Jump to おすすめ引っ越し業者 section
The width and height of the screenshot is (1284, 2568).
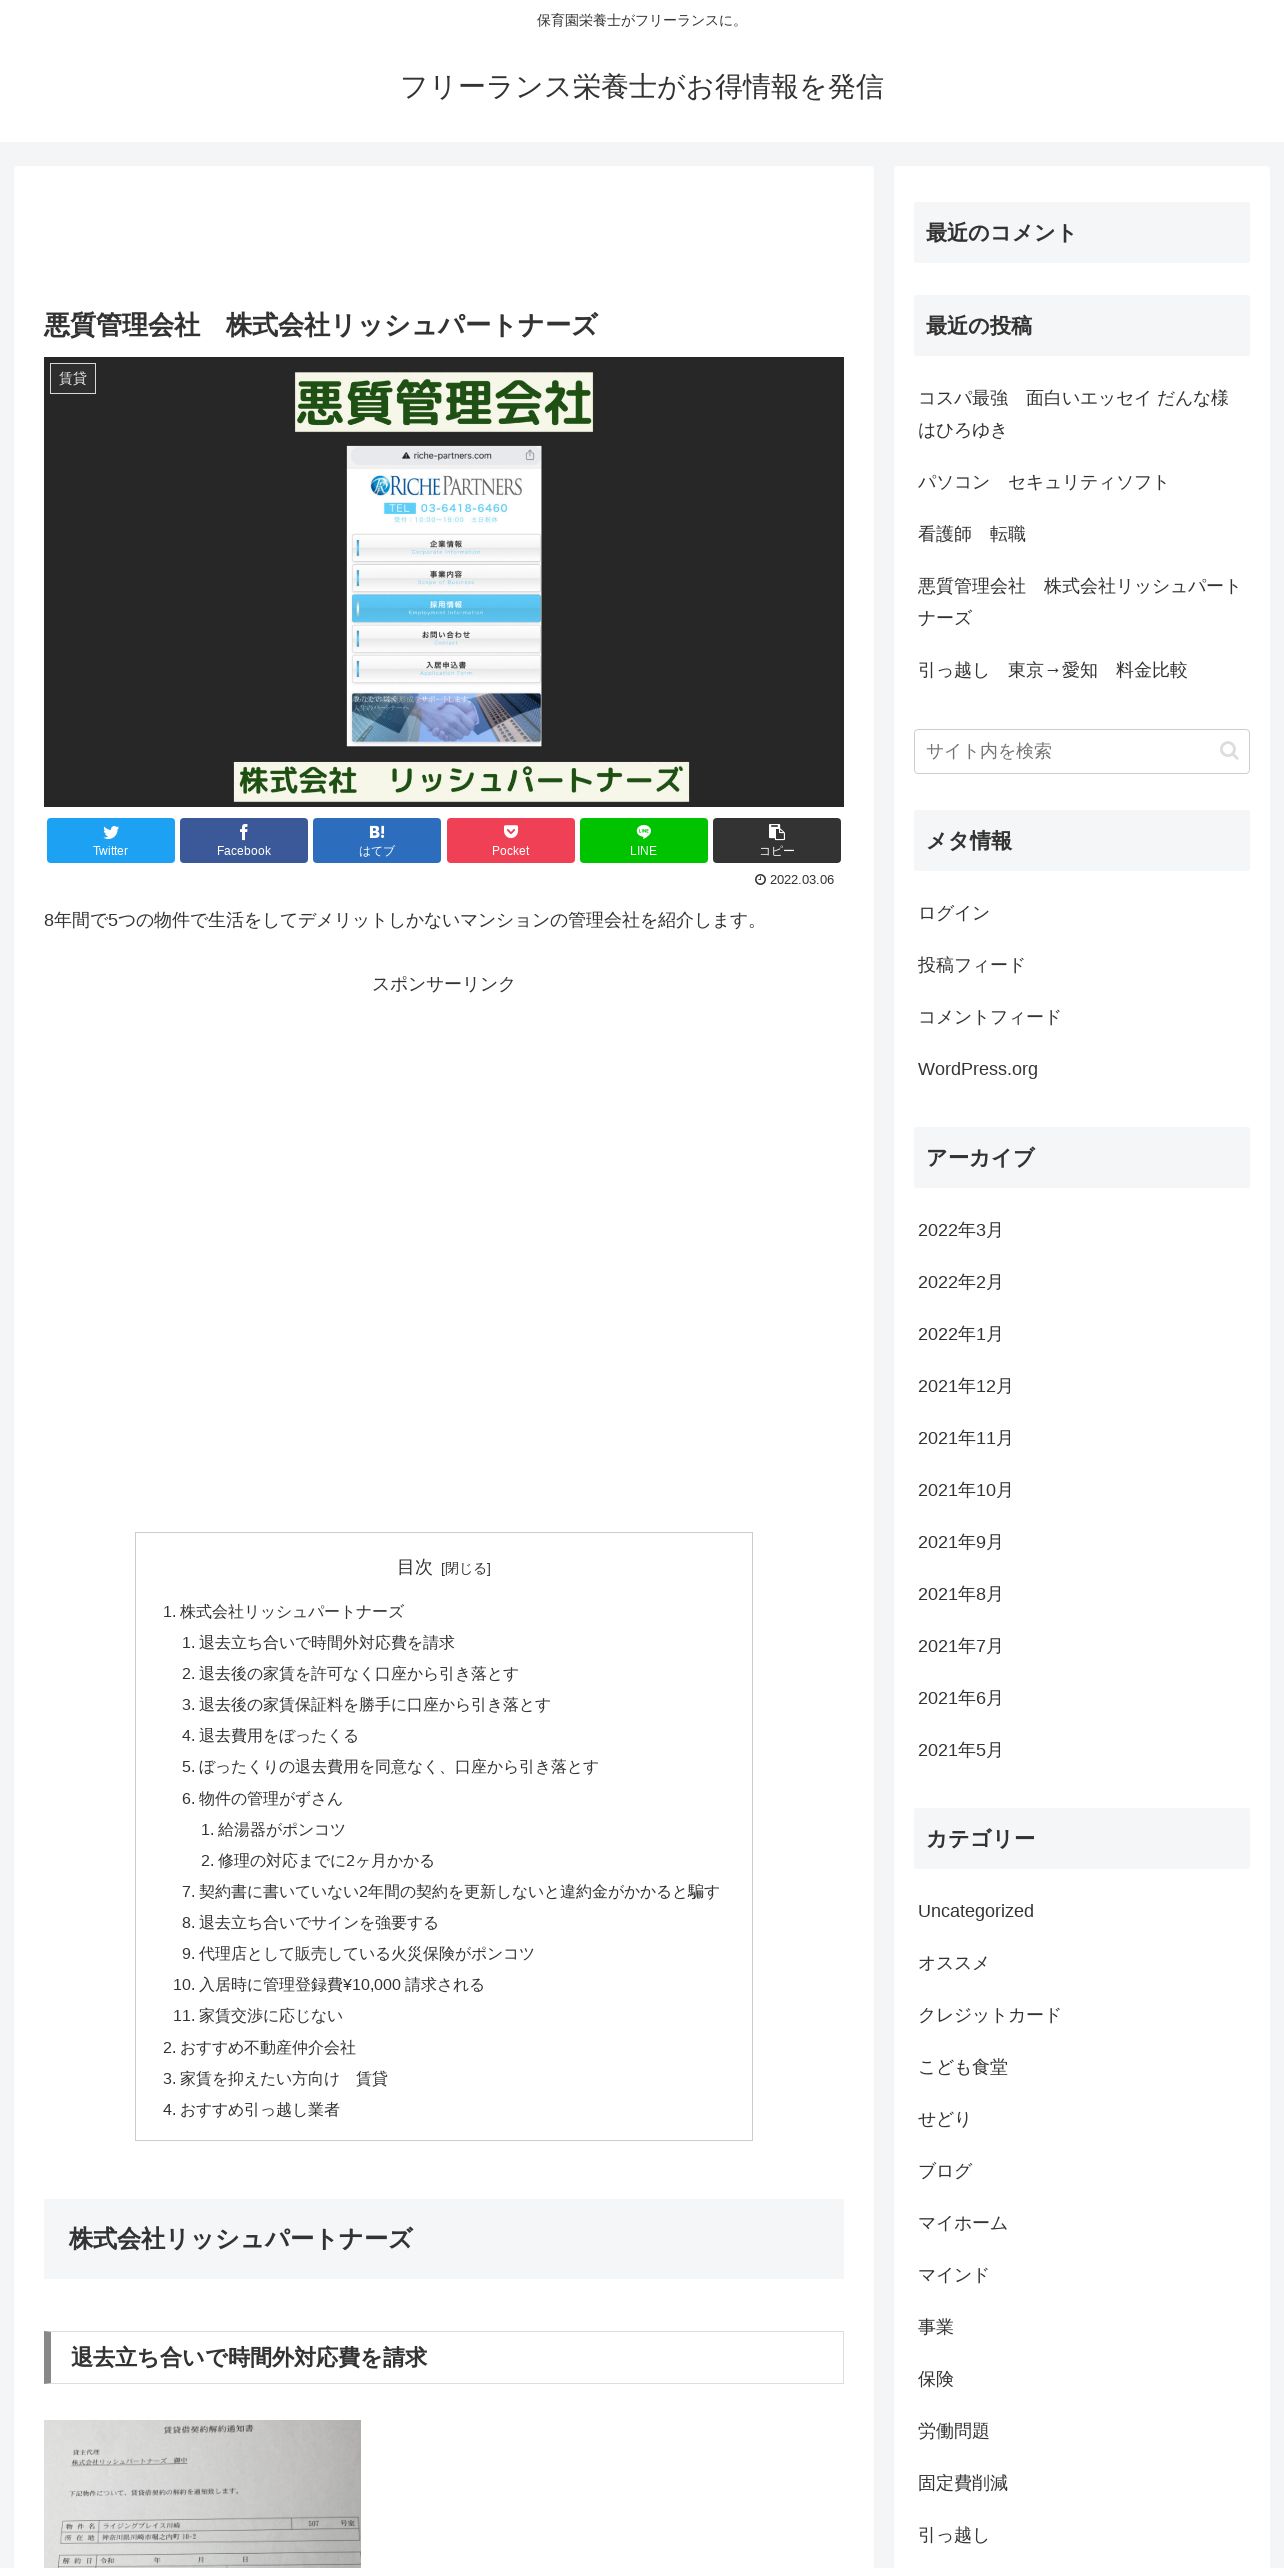click(x=260, y=2110)
